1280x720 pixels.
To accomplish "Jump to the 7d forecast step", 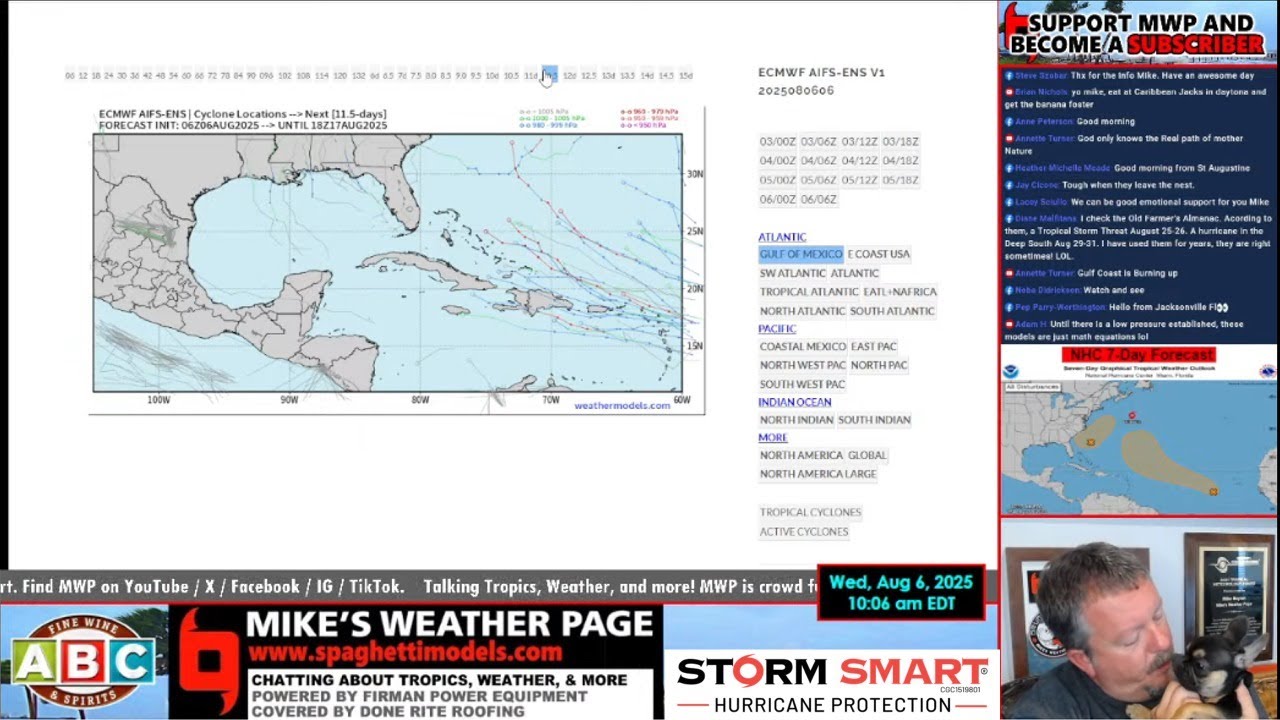I will point(402,76).
